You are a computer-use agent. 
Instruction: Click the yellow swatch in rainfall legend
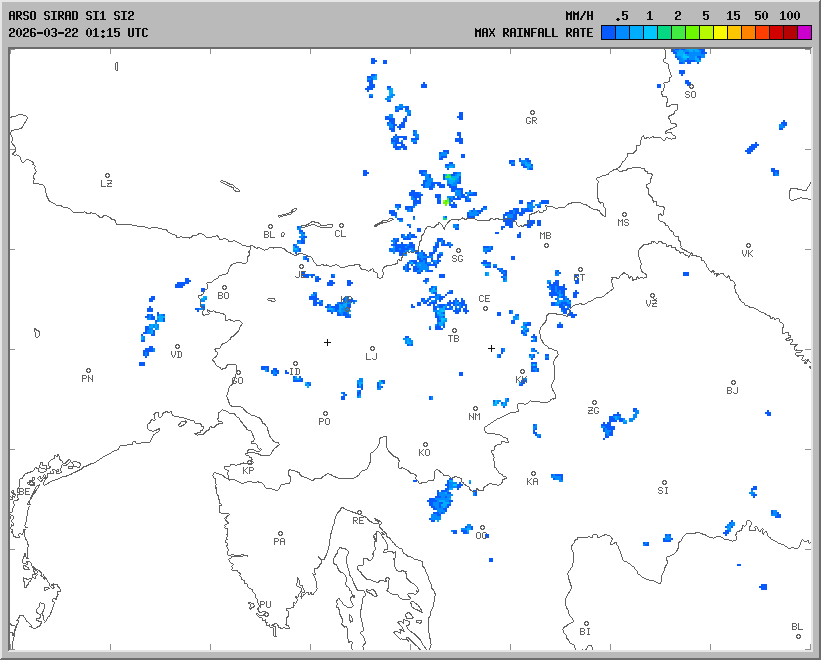[x=721, y=32]
